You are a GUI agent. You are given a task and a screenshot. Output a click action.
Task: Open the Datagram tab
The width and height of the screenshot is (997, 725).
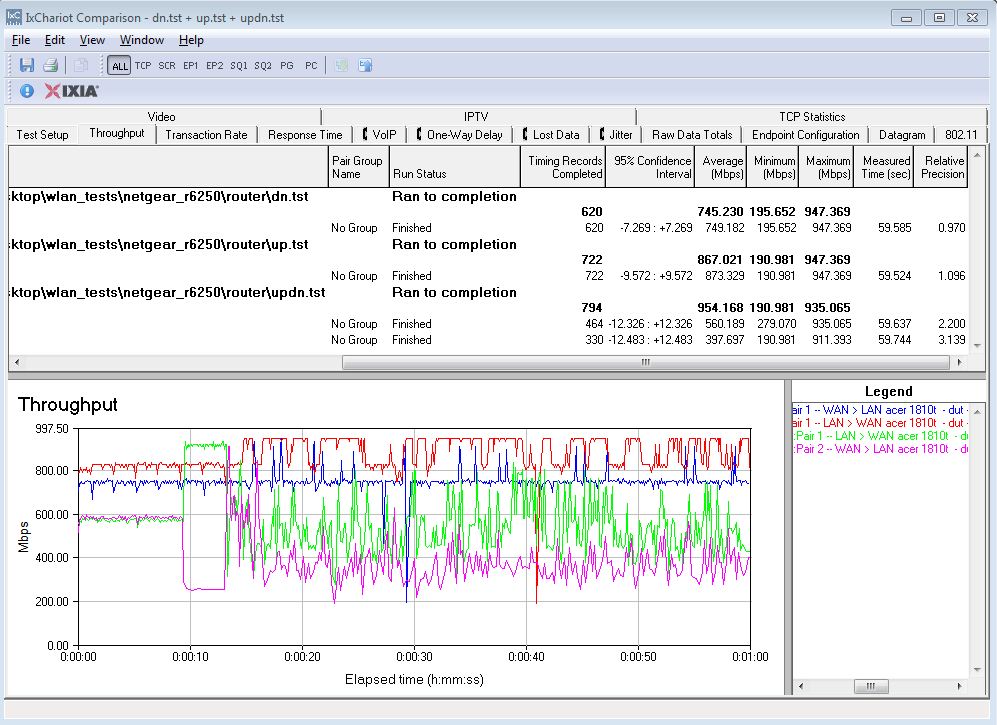902,135
